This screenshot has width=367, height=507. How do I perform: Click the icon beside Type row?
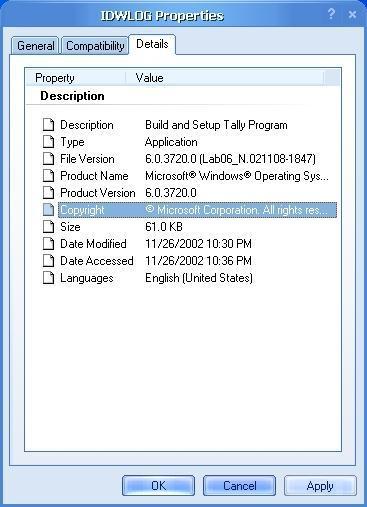(49, 142)
